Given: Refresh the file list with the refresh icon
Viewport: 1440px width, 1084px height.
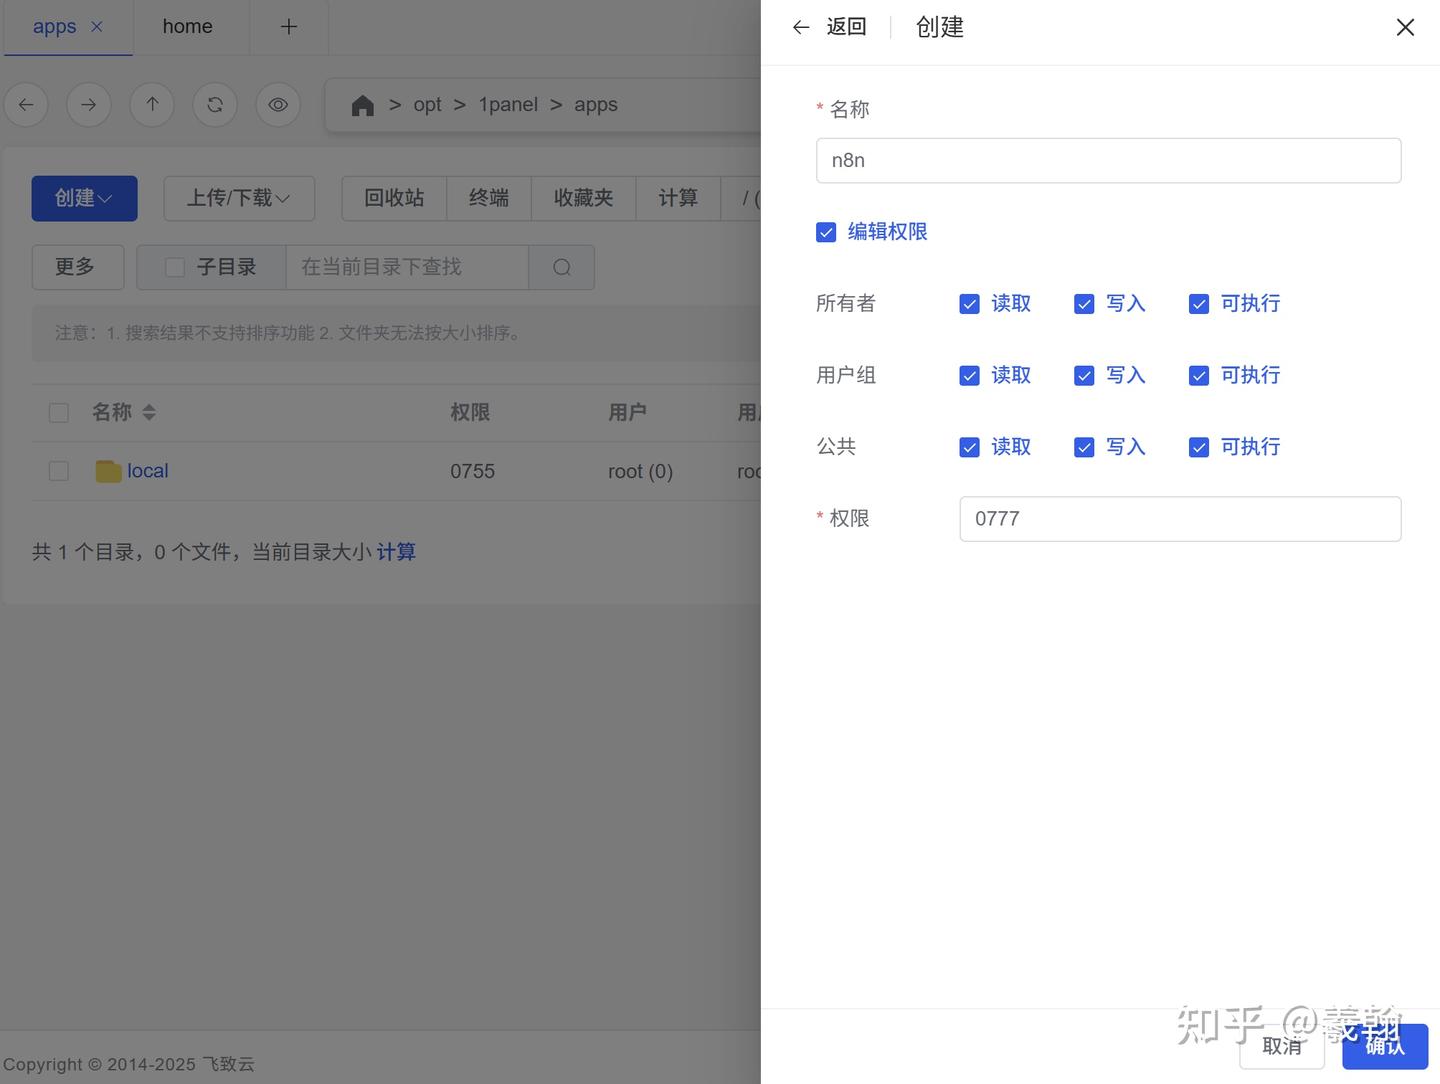Looking at the screenshot, I should (x=214, y=104).
